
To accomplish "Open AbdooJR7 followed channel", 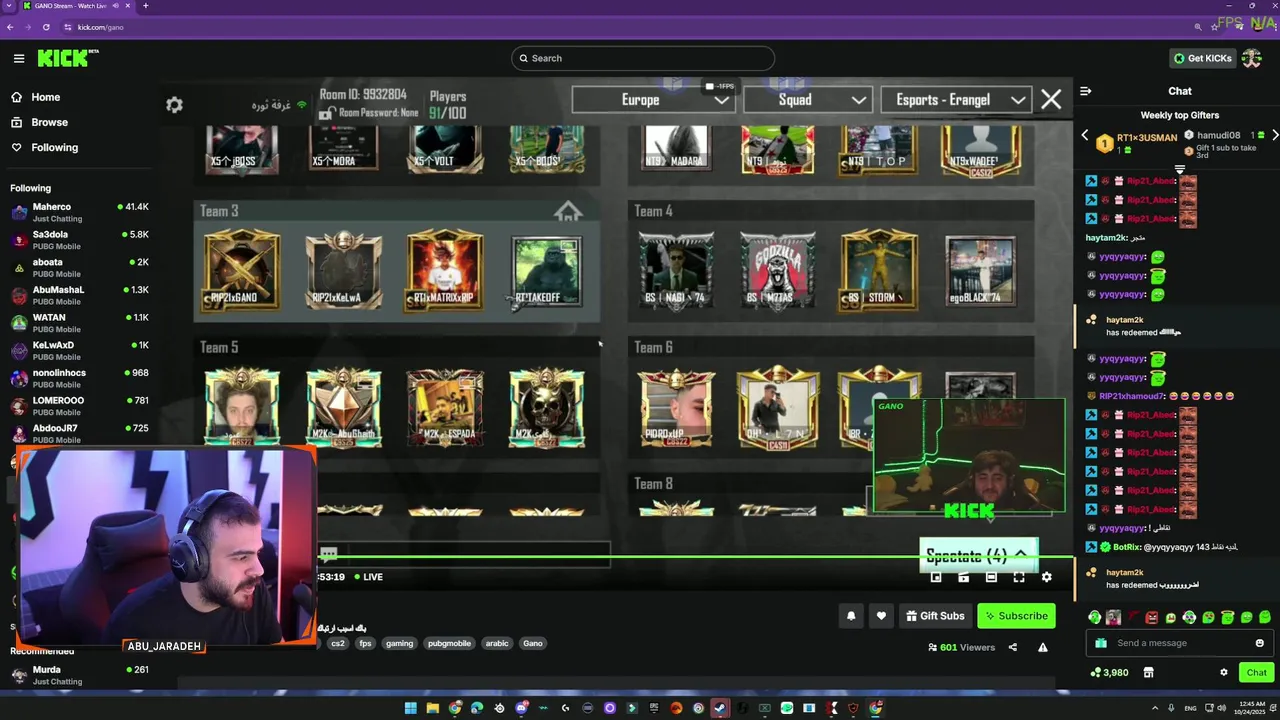I will pos(79,433).
